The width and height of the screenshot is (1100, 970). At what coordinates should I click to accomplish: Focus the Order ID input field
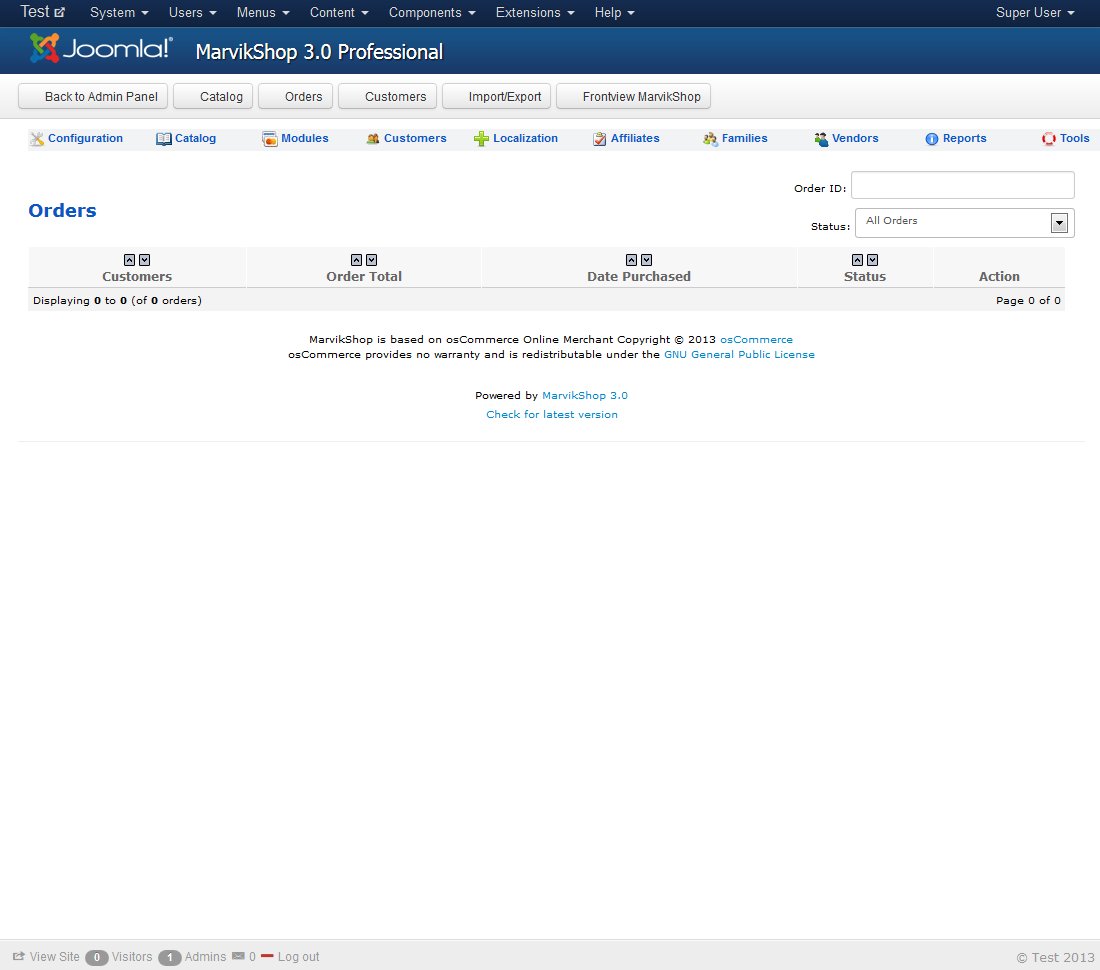tap(962, 185)
